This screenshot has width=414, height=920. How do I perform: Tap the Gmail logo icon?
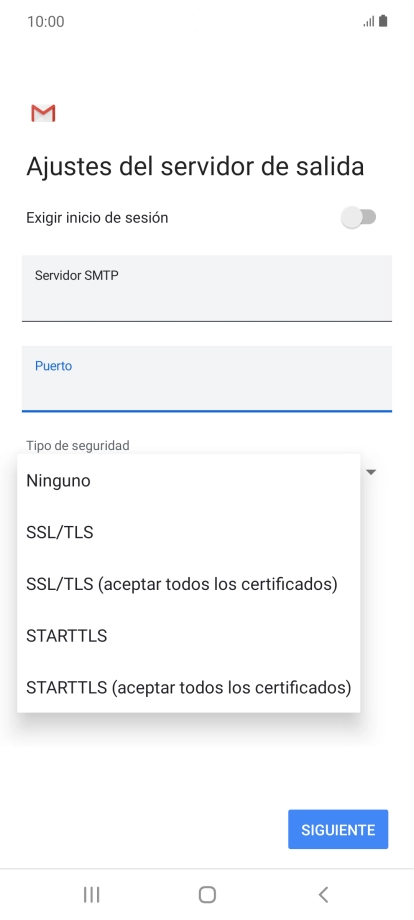coord(43,113)
